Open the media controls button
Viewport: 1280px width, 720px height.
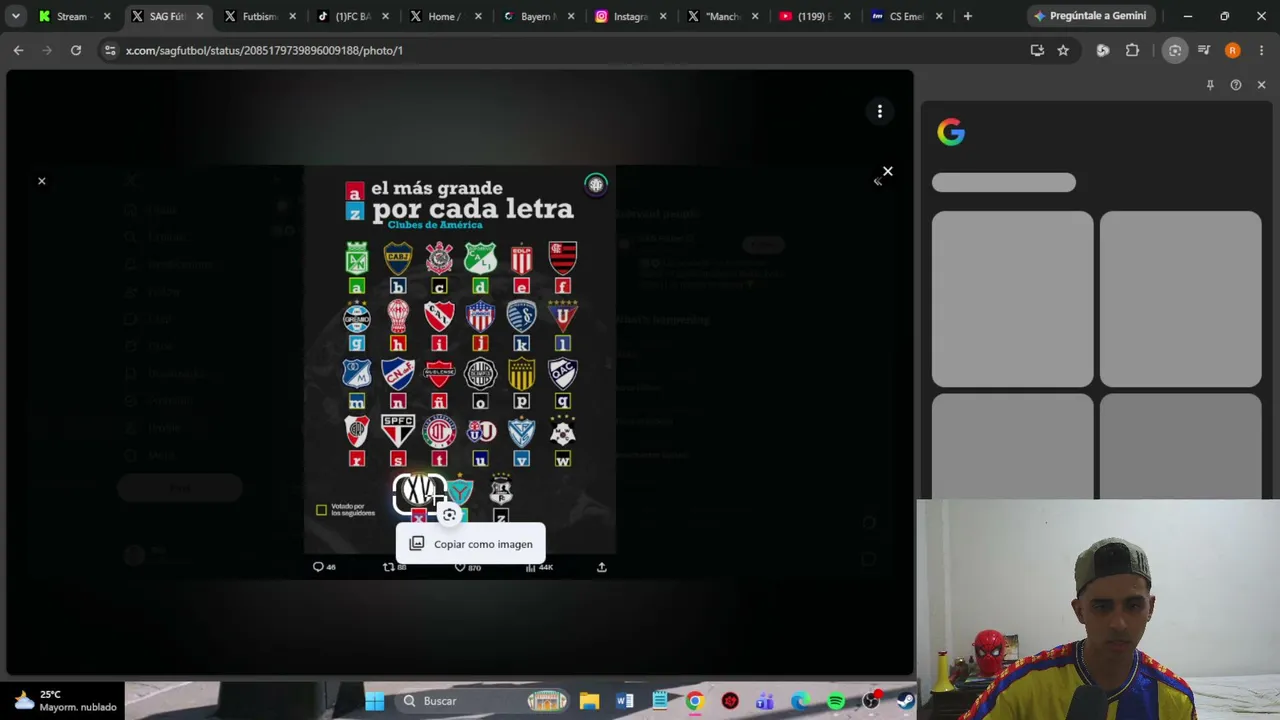coord(1204,50)
